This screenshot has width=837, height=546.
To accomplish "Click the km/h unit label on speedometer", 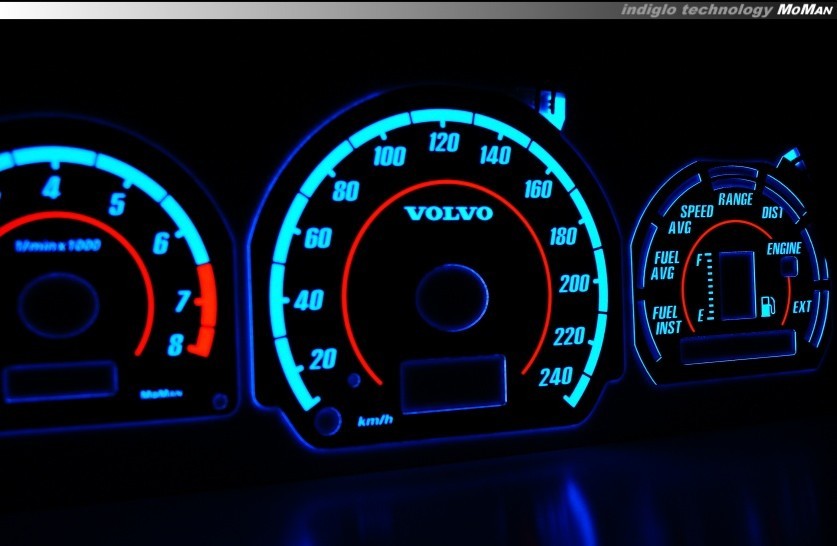I will pos(375,421).
